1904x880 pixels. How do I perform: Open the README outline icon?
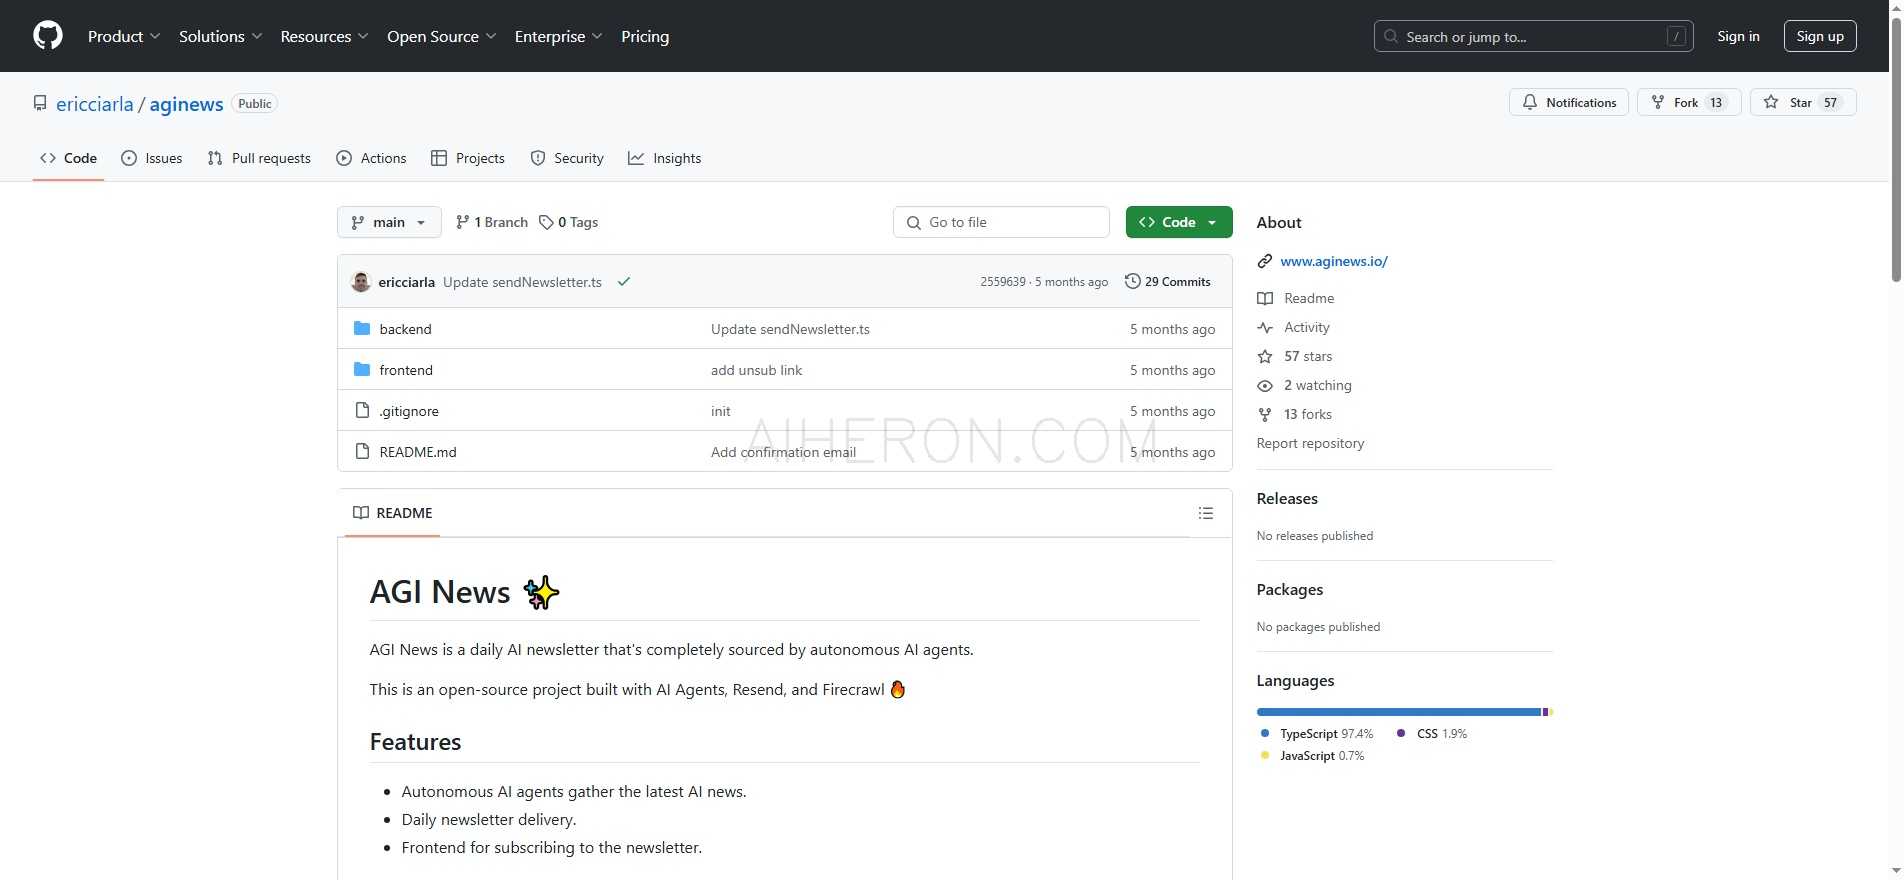click(x=1206, y=513)
